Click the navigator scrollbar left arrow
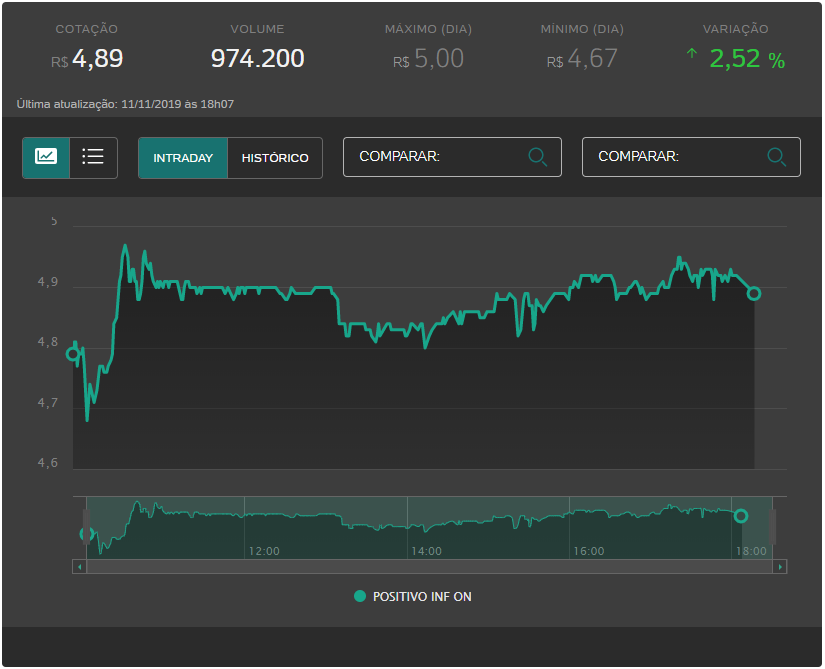 [79, 566]
